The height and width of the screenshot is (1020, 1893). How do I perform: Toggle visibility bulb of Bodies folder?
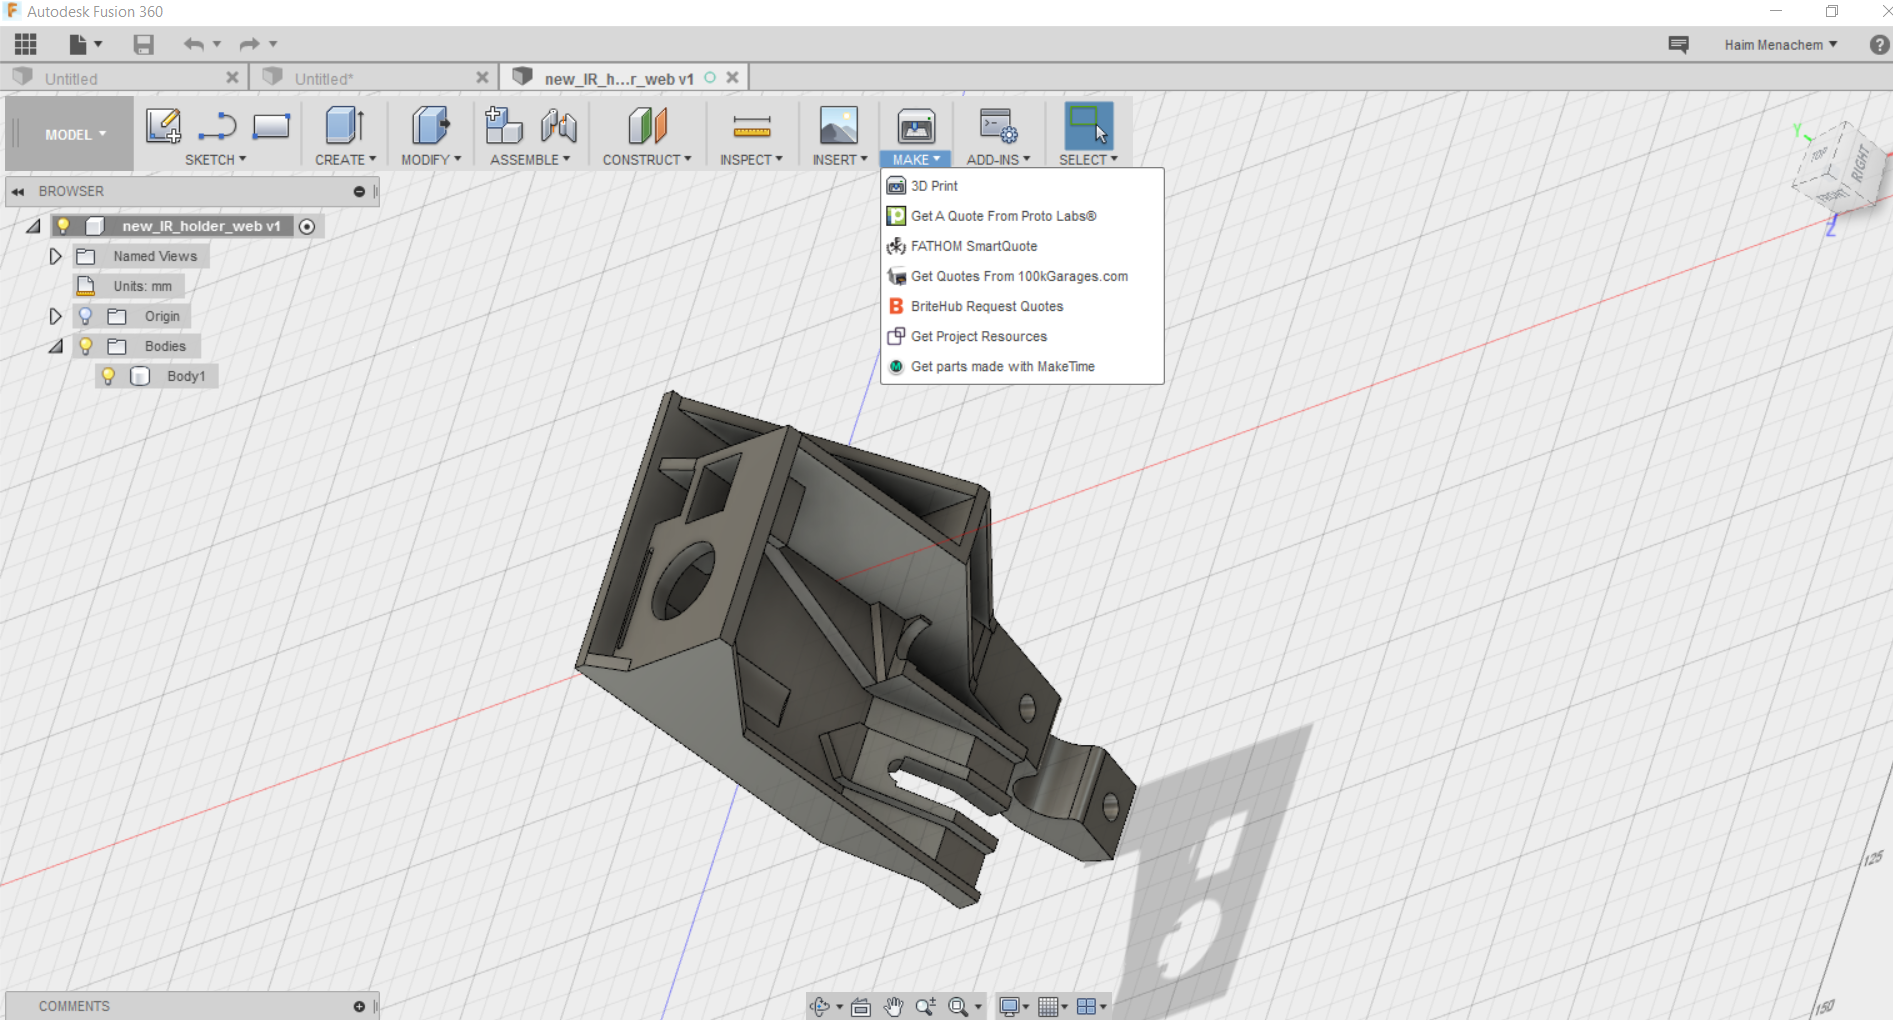pos(86,346)
